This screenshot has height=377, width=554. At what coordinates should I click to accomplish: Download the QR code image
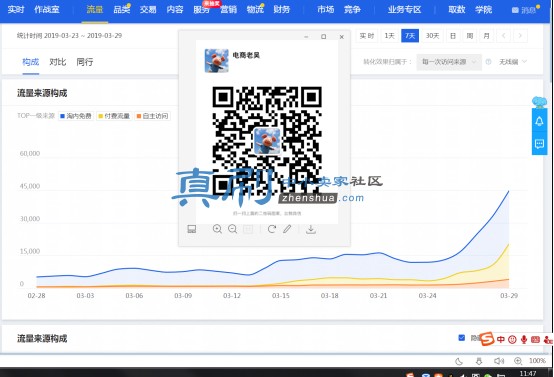(311, 229)
